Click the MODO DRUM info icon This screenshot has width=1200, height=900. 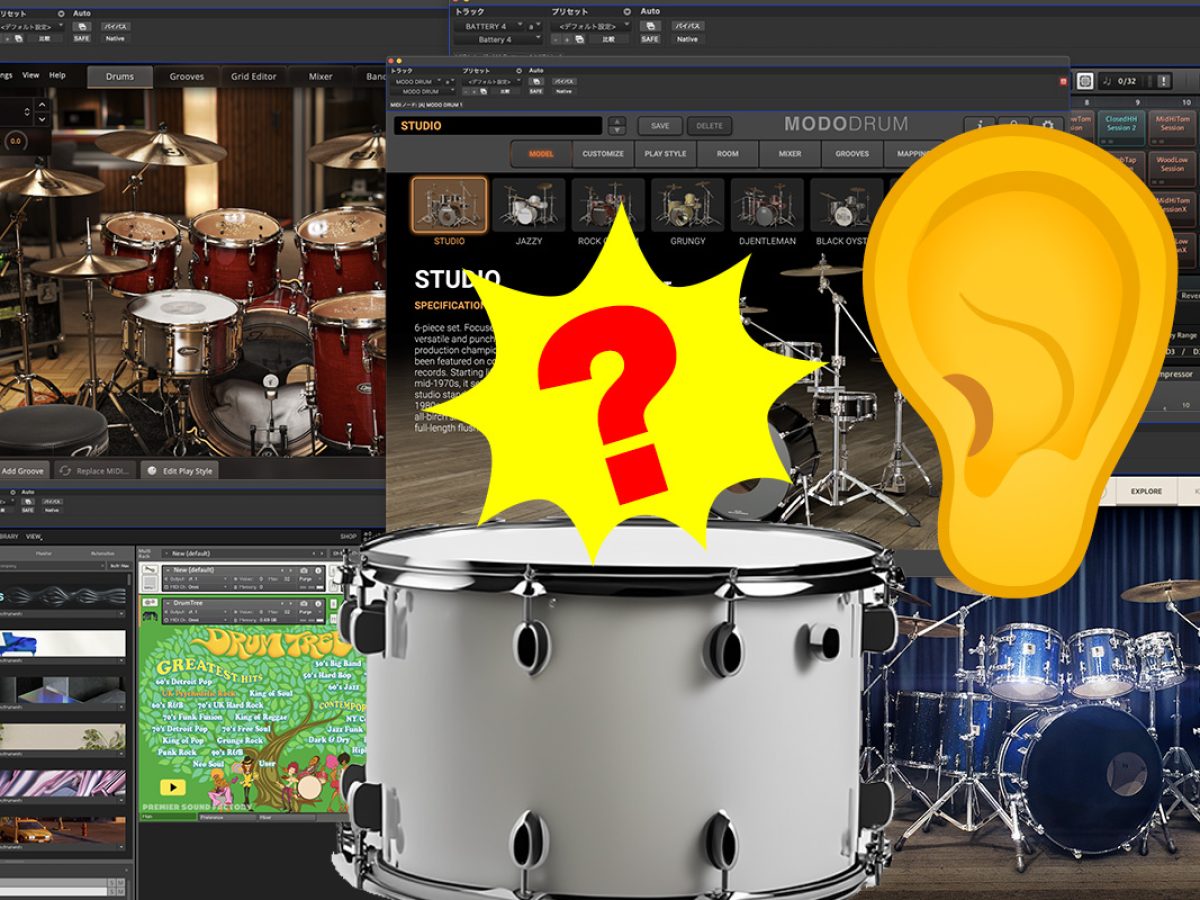pos(979,126)
